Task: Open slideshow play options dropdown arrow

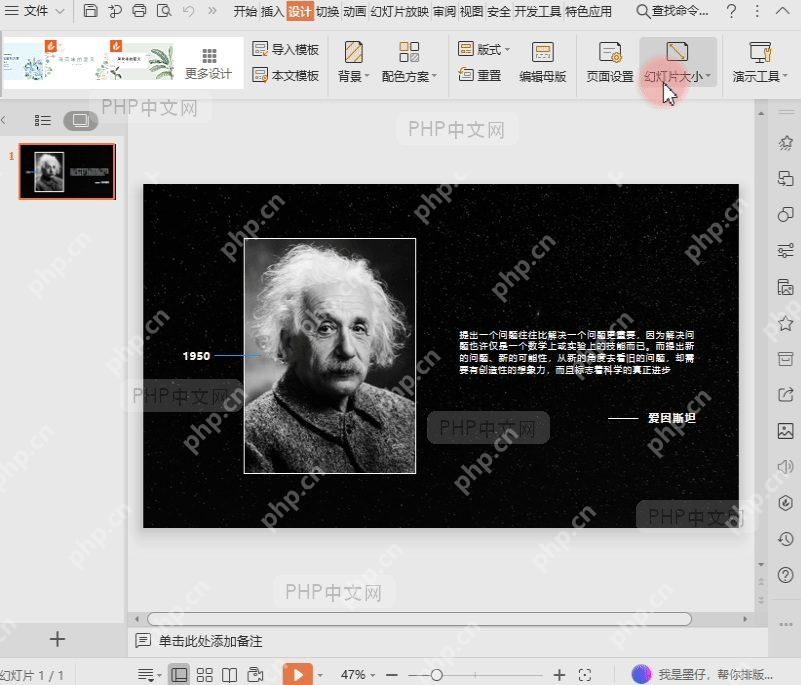Action: (x=320, y=675)
